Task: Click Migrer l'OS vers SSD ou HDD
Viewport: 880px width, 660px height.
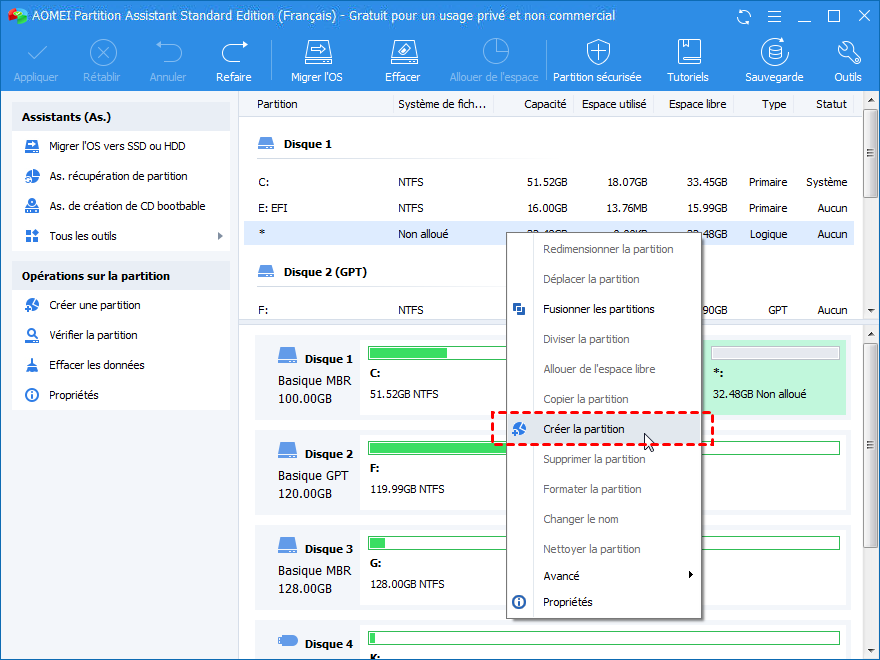Action: point(117,146)
